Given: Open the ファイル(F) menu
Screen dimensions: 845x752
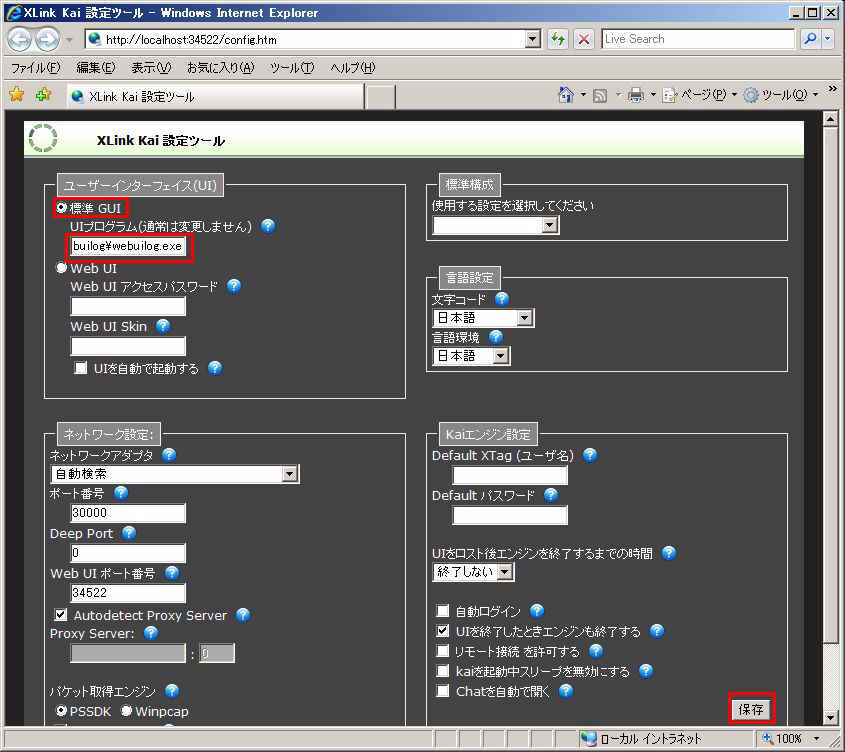Looking at the screenshot, I should 36,68.
